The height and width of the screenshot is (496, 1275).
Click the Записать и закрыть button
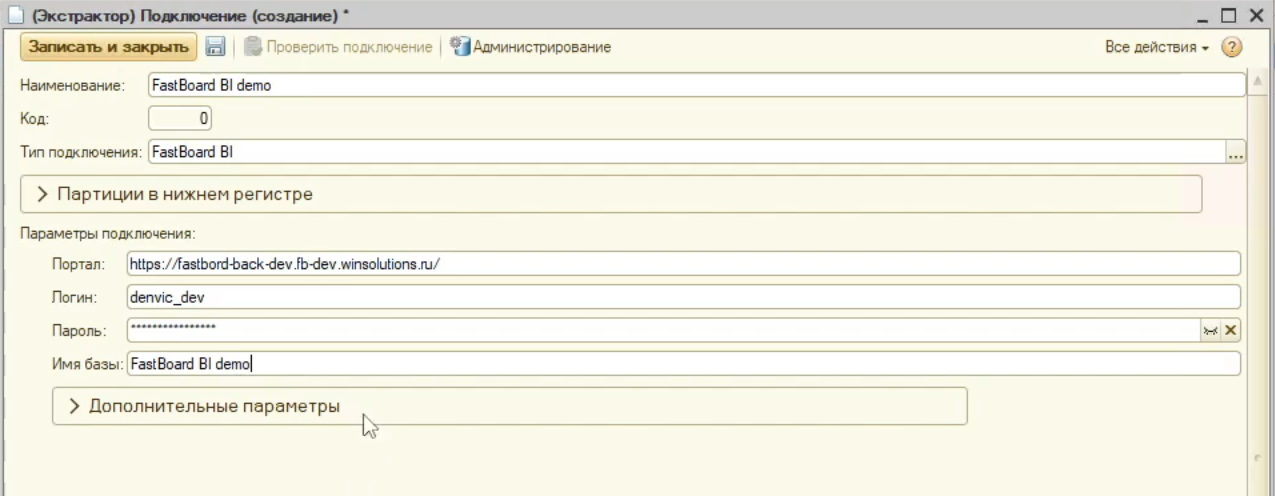point(108,47)
